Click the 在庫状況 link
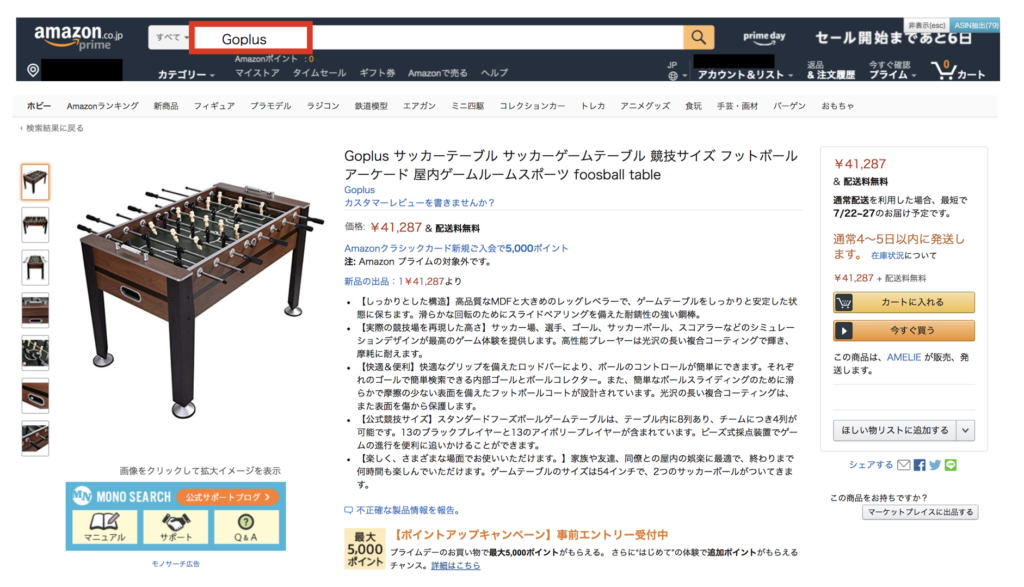 887,255
